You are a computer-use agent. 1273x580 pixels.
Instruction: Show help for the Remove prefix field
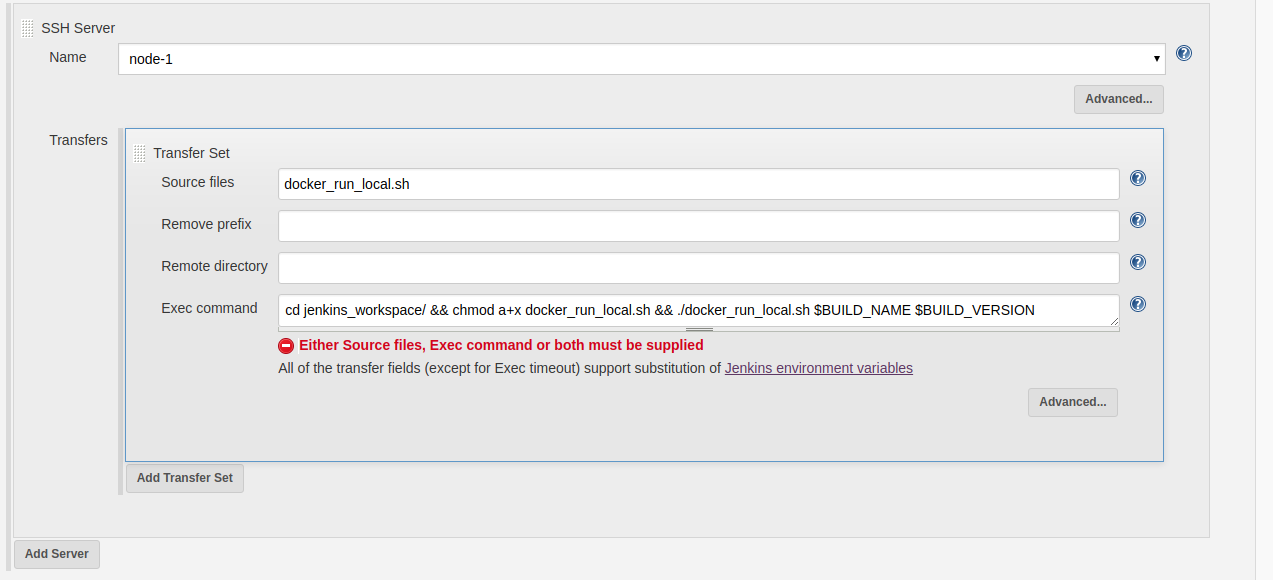pos(1138,221)
